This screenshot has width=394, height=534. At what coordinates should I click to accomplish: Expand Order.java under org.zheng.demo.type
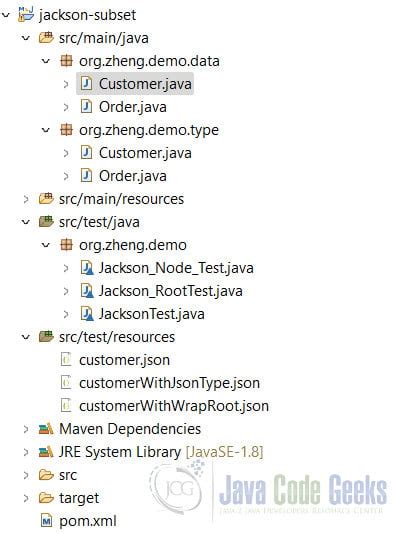66,176
